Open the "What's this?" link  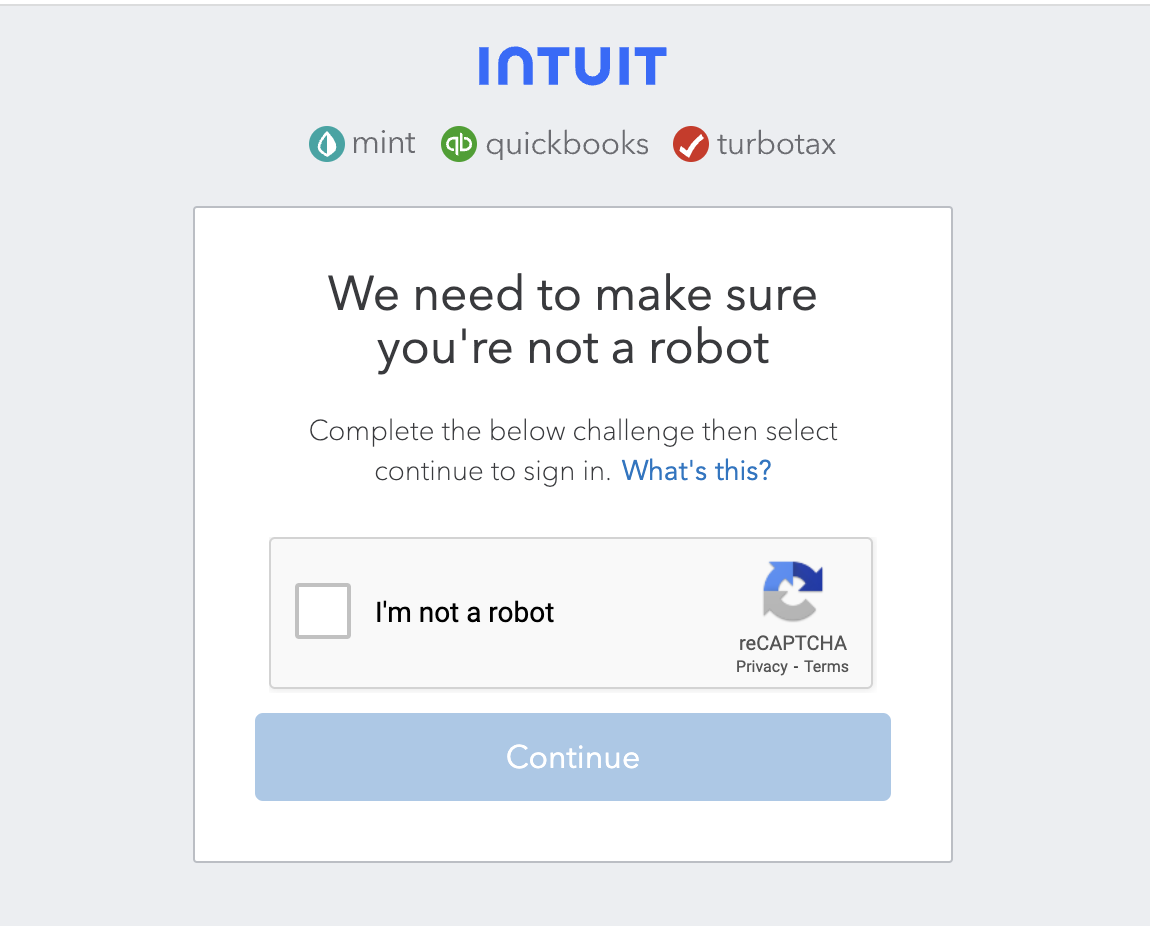click(x=696, y=471)
